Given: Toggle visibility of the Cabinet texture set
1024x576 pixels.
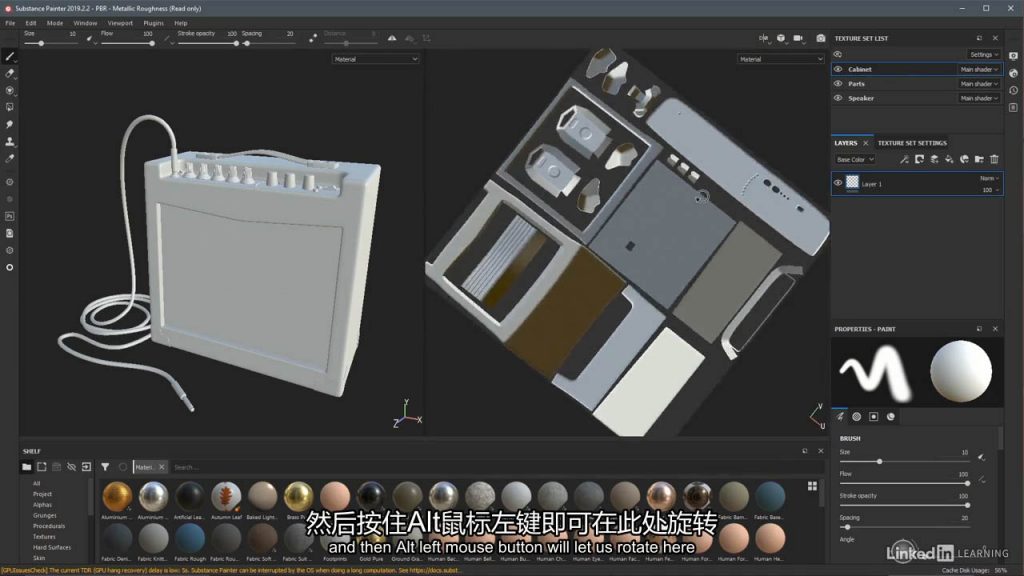Looking at the screenshot, I should (x=838, y=69).
